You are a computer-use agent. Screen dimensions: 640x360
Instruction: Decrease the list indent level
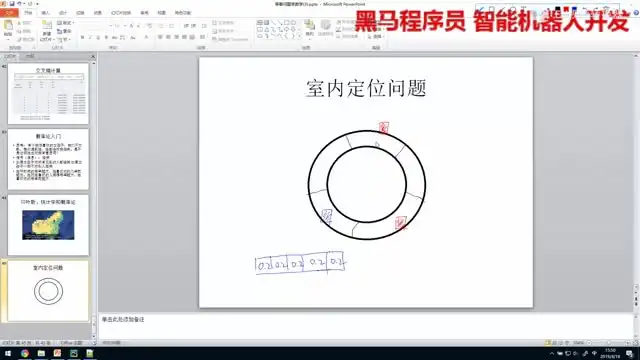tap(186, 26)
